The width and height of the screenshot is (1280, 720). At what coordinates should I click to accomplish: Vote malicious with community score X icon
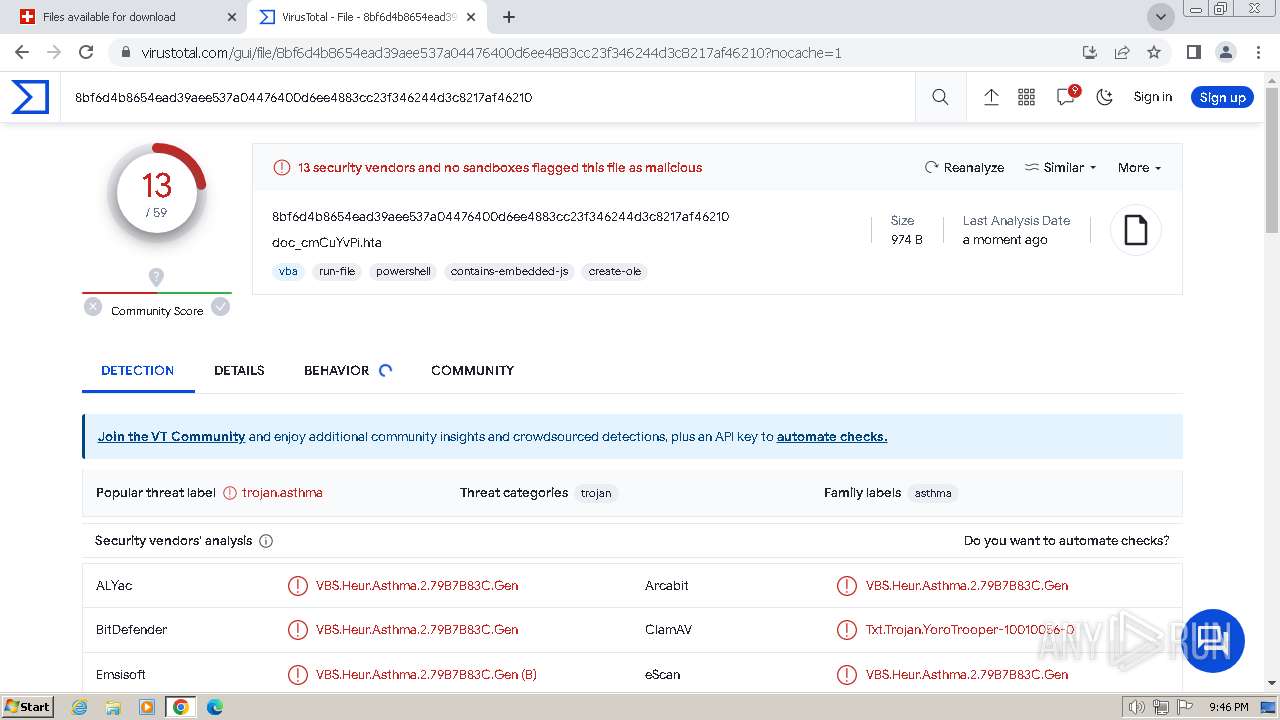[x=93, y=307]
